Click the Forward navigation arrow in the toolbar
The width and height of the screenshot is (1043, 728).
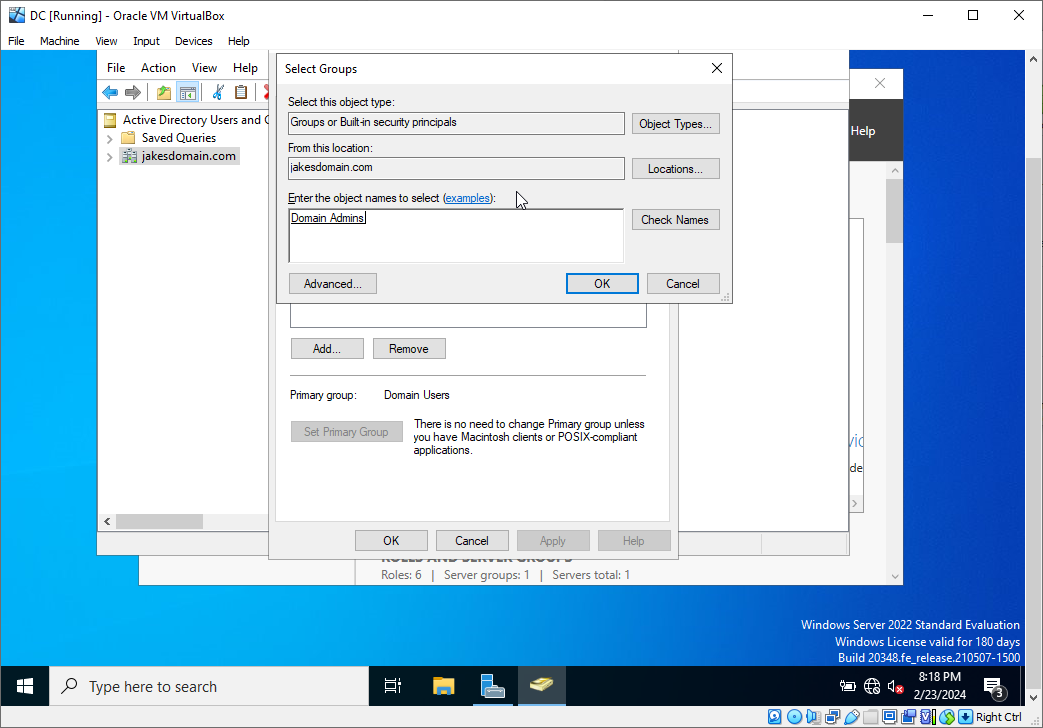click(133, 92)
